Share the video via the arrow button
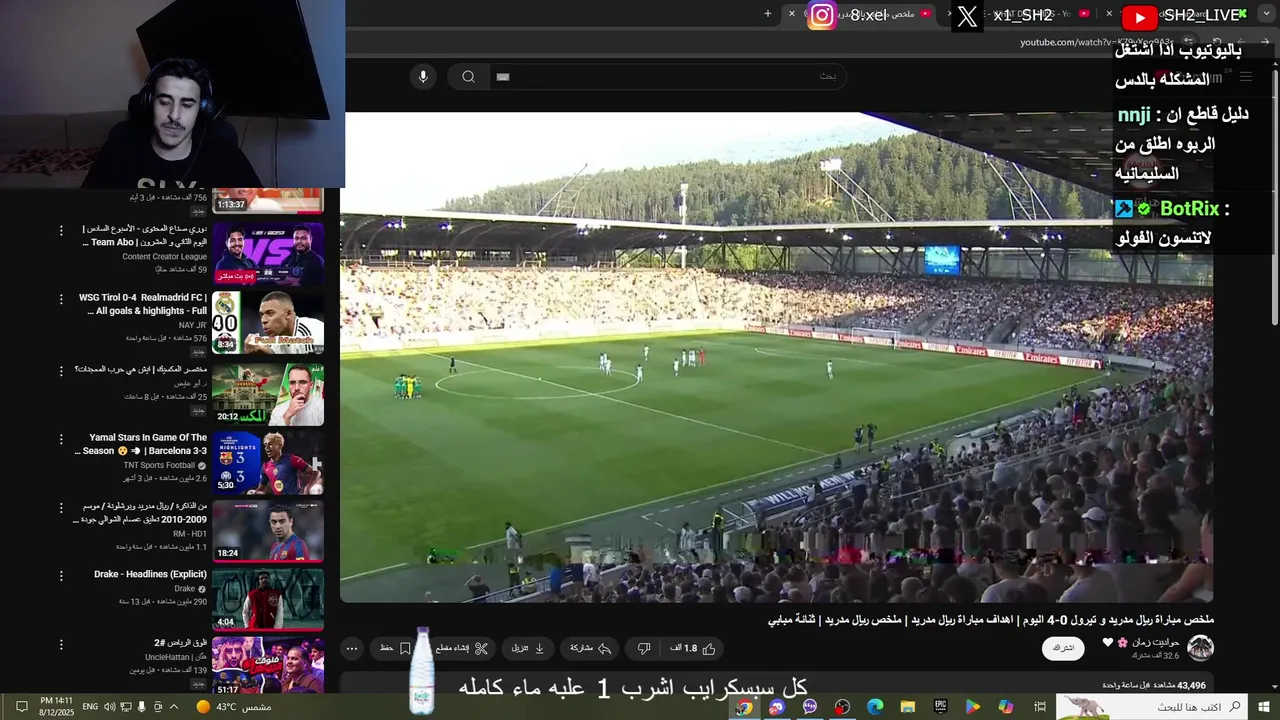The image size is (1280, 720). click(591, 649)
